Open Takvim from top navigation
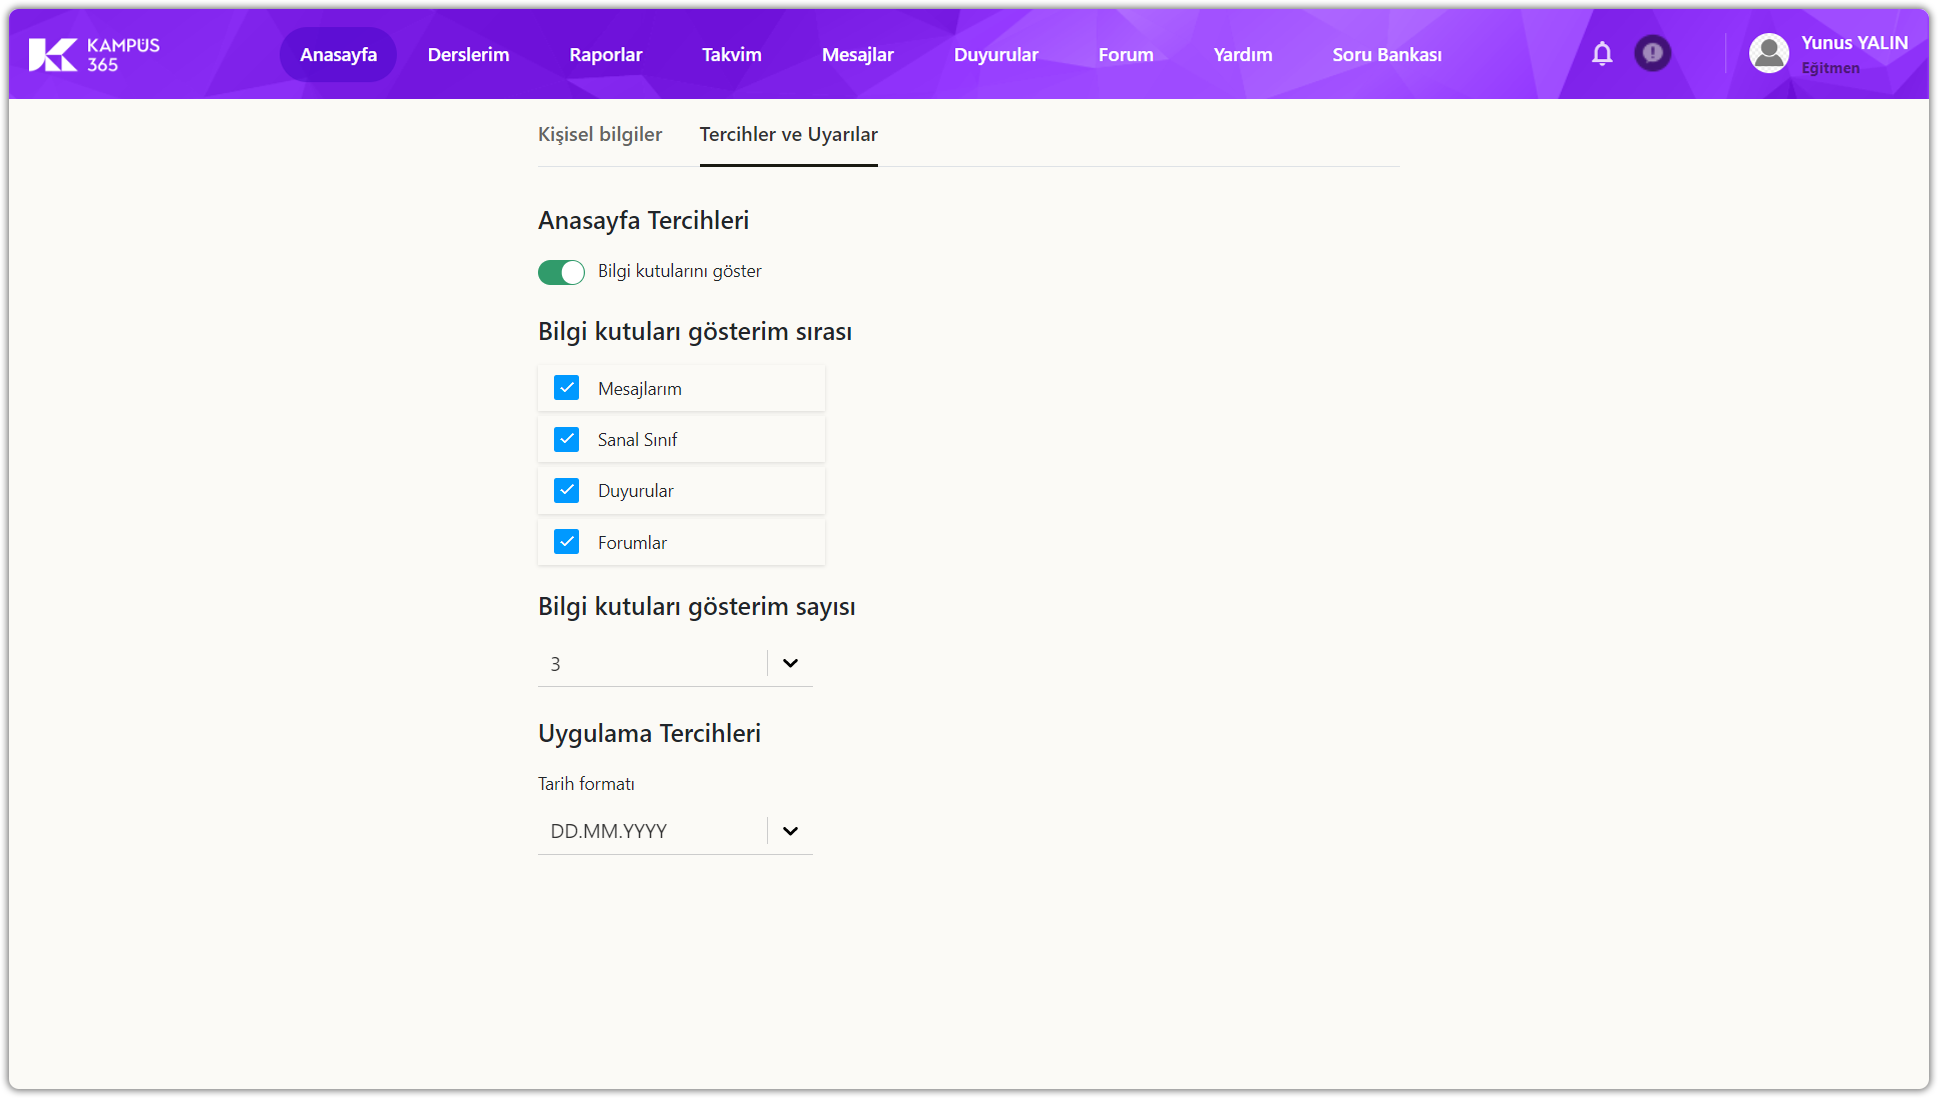 [731, 55]
